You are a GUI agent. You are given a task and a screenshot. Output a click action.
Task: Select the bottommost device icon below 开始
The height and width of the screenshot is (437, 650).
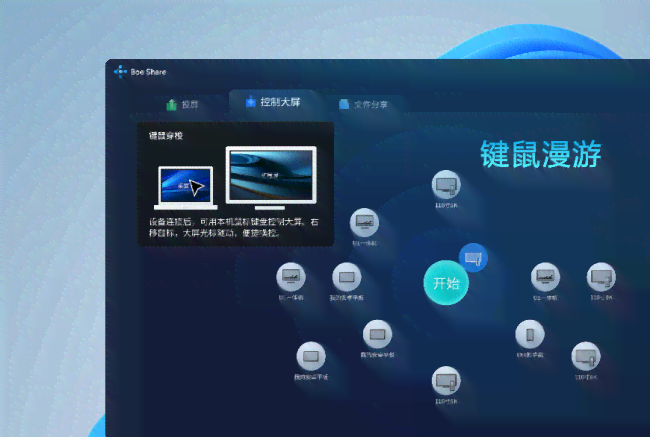(x=446, y=381)
